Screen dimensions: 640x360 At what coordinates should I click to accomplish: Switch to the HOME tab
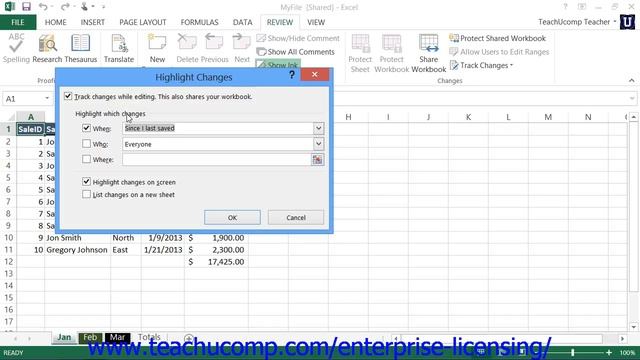click(x=56, y=22)
